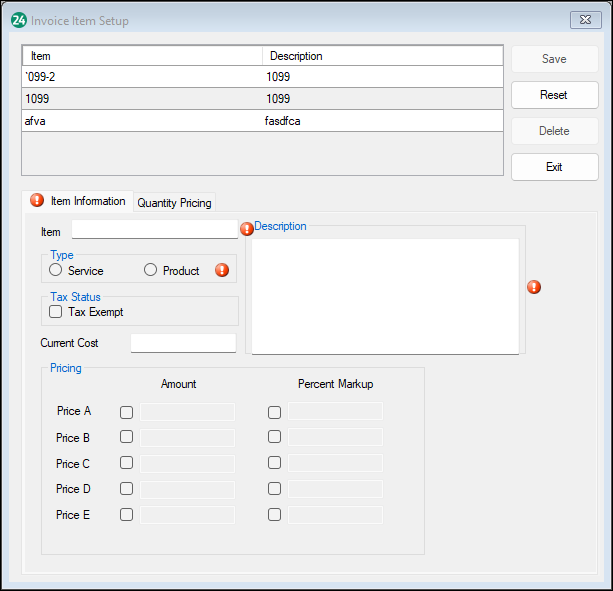Select the Product radio button
The image size is (613, 591).
click(151, 270)
